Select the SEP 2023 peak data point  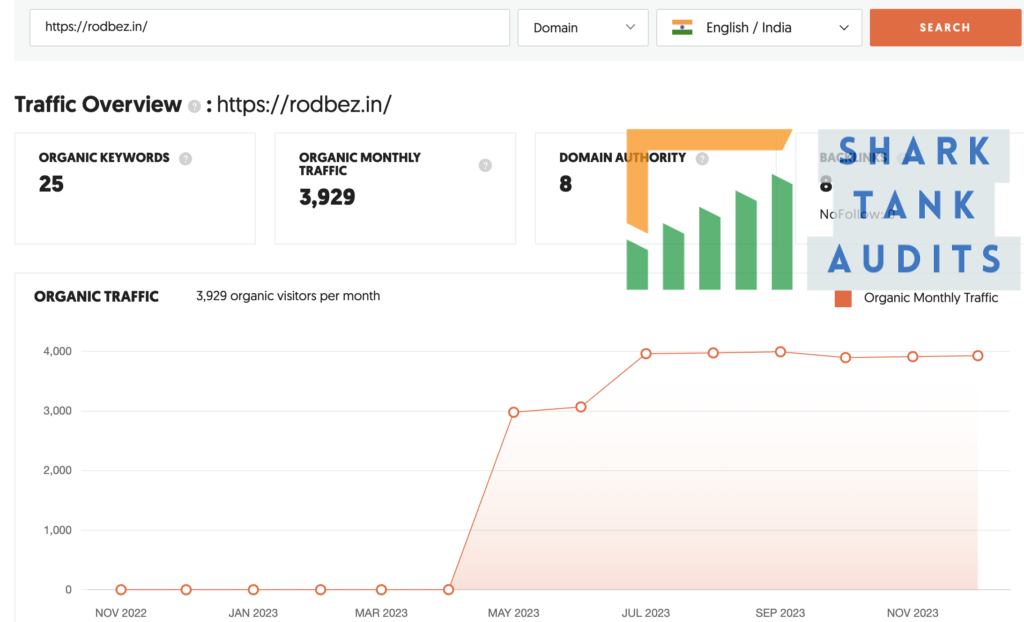(x=779, y=351)
